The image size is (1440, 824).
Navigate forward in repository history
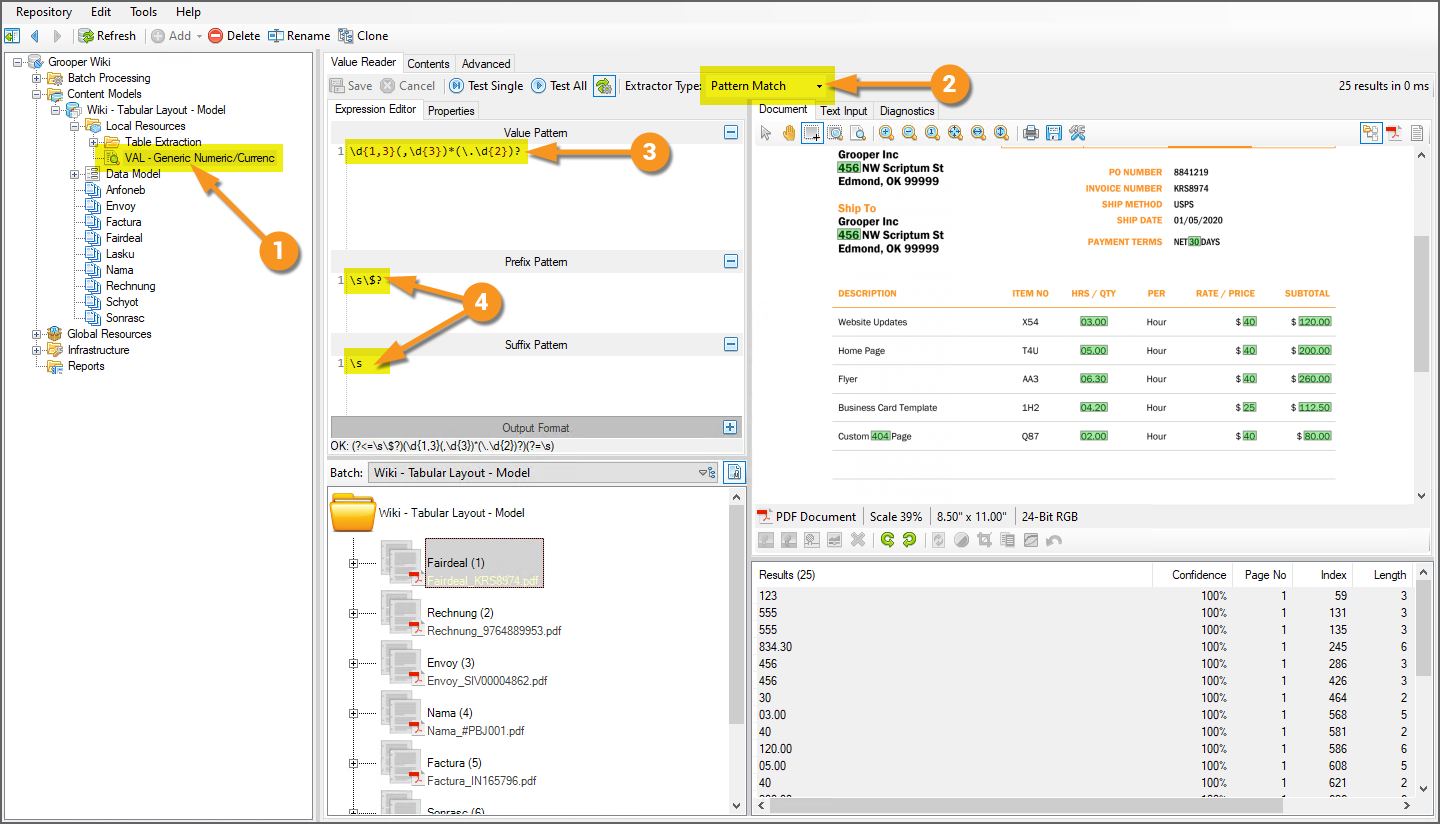pos(57,36)
